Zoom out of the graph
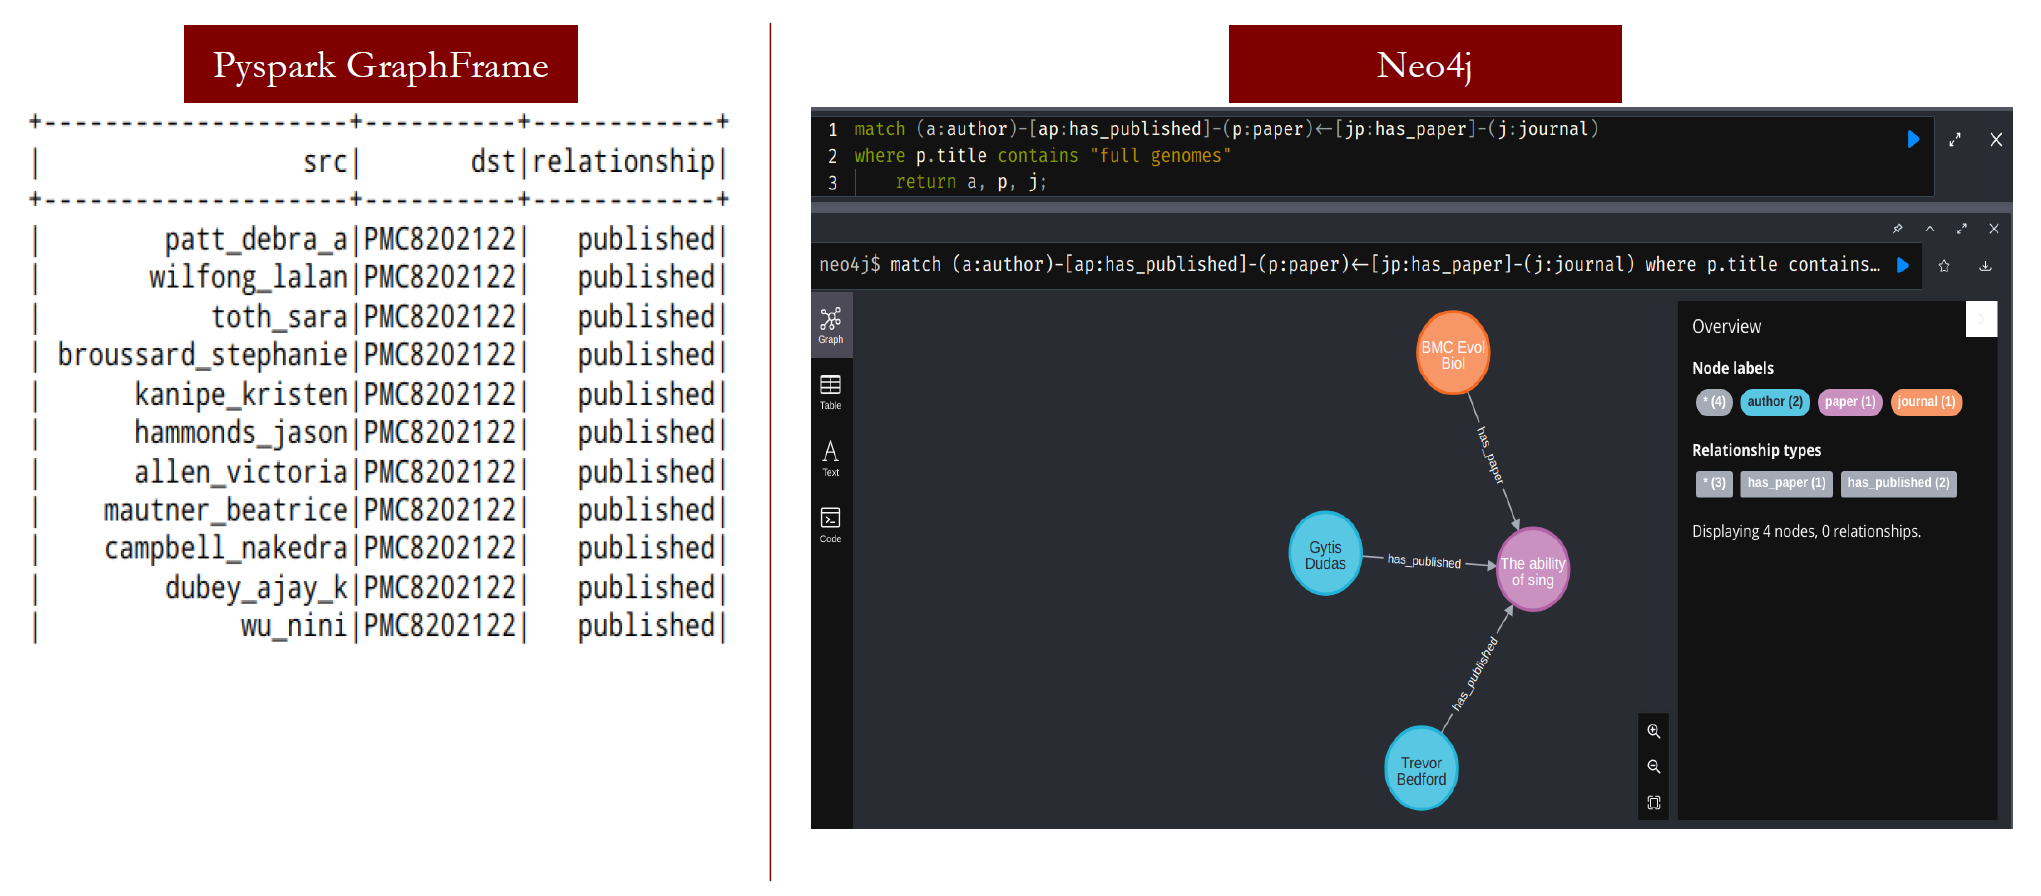This screenshot has height=896, width=2041. click(1654, 767)
